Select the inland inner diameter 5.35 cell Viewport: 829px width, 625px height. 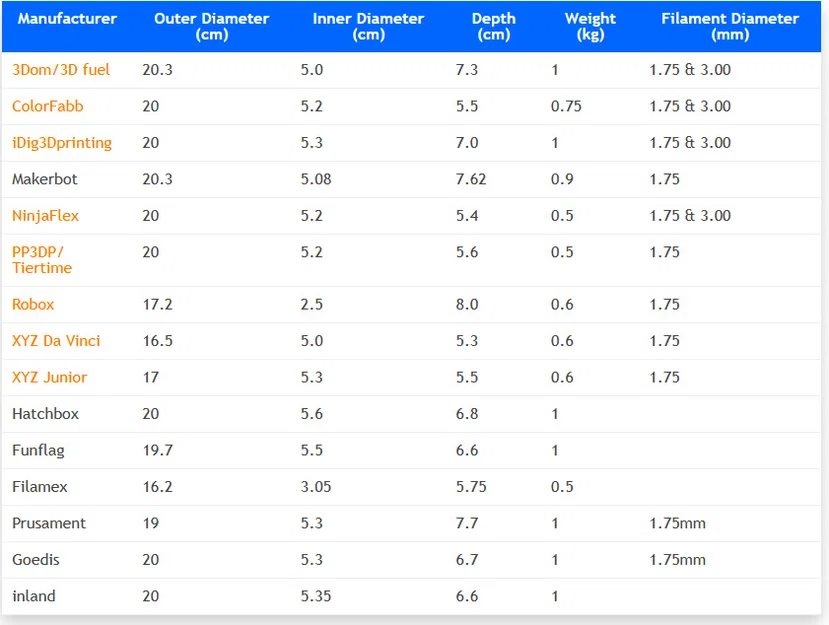click(x=316, y=597)
